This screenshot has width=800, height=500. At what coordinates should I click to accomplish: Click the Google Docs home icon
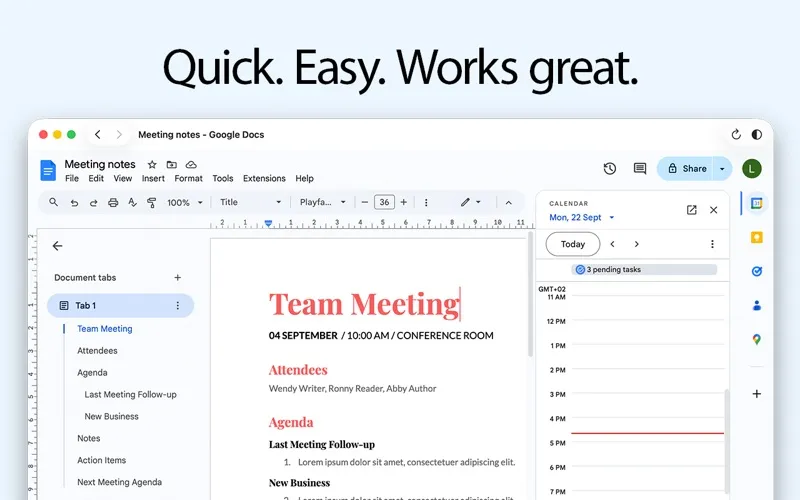tap(48, 170)
